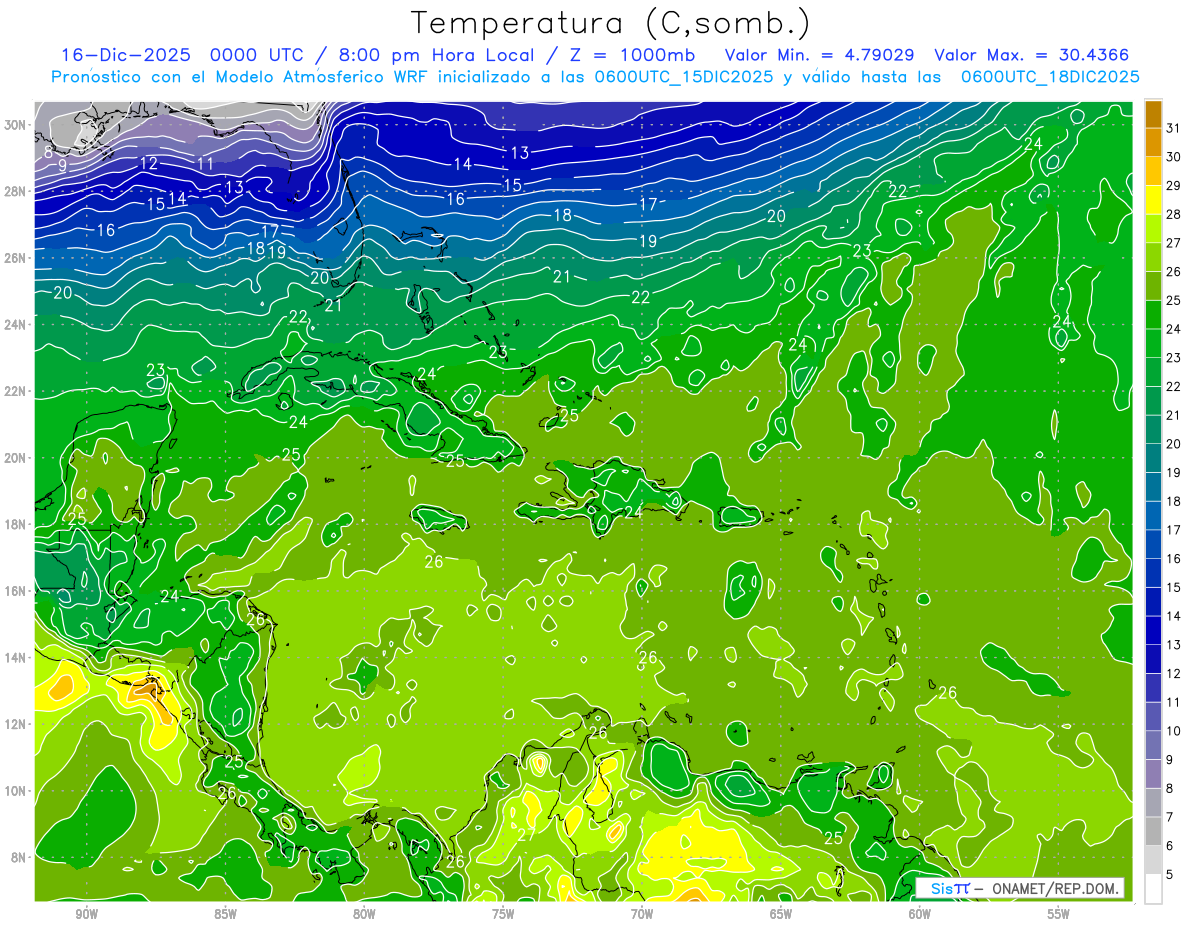The height and width of the screenshot is (927, 1200).
Task: Click the 65W longitude axis label
Action: [781, 914]
